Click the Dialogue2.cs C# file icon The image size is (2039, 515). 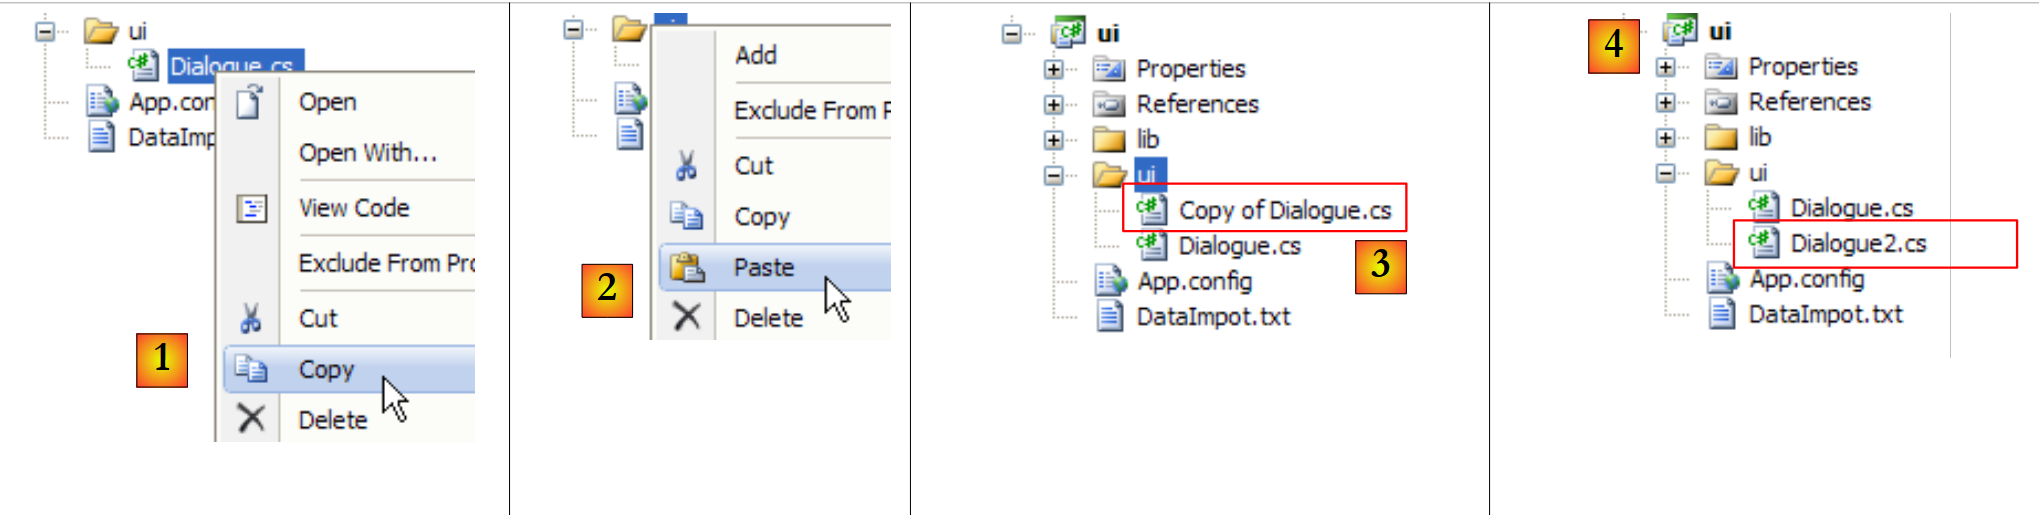click(x=1762, y=242)
